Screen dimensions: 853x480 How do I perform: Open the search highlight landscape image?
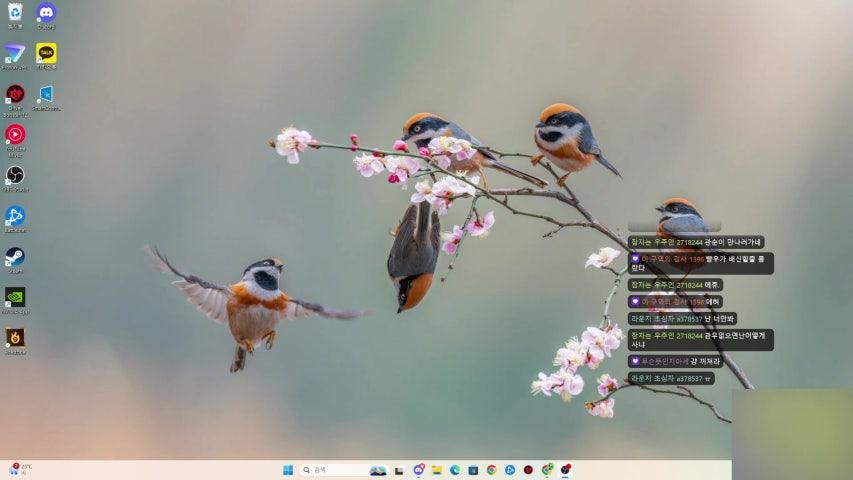(x=378, y=470)
